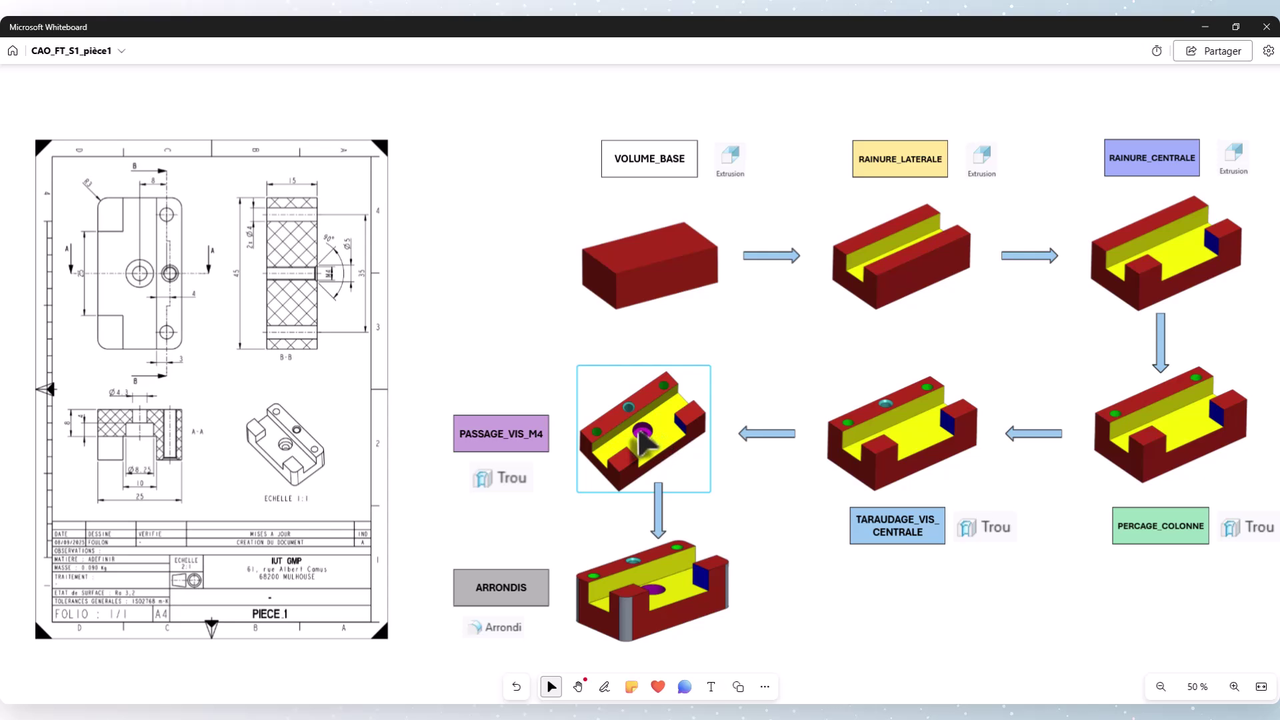
Task: Click the Partager button
Action: (x=1212, y=51)
